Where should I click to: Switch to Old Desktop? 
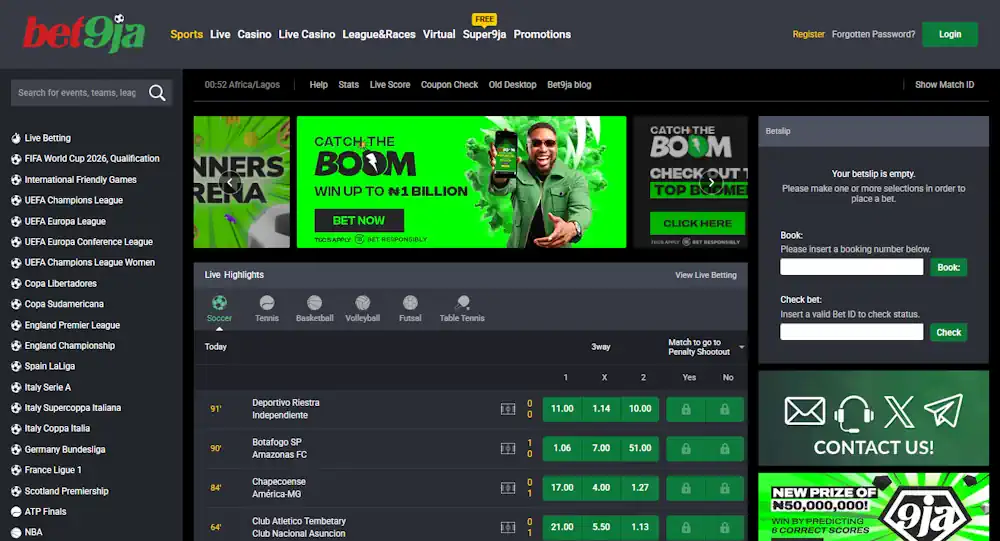pyautogui.click(x=512, y=85)
